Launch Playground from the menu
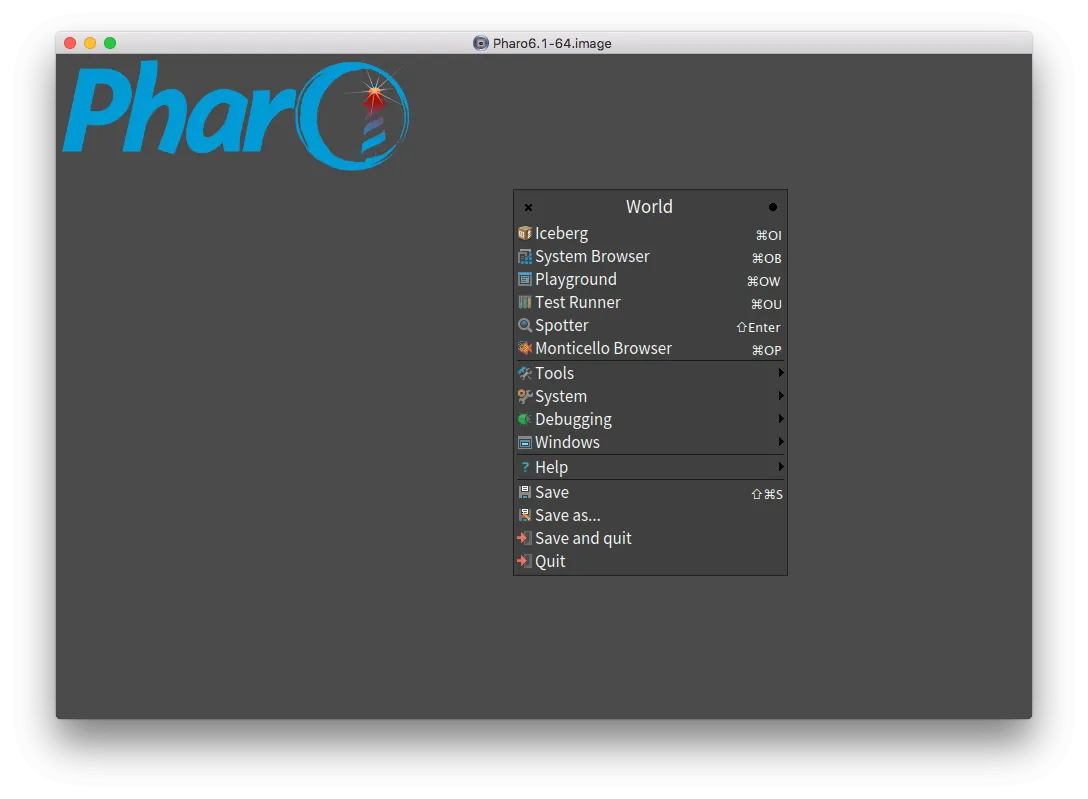 [x=650, y=280]
